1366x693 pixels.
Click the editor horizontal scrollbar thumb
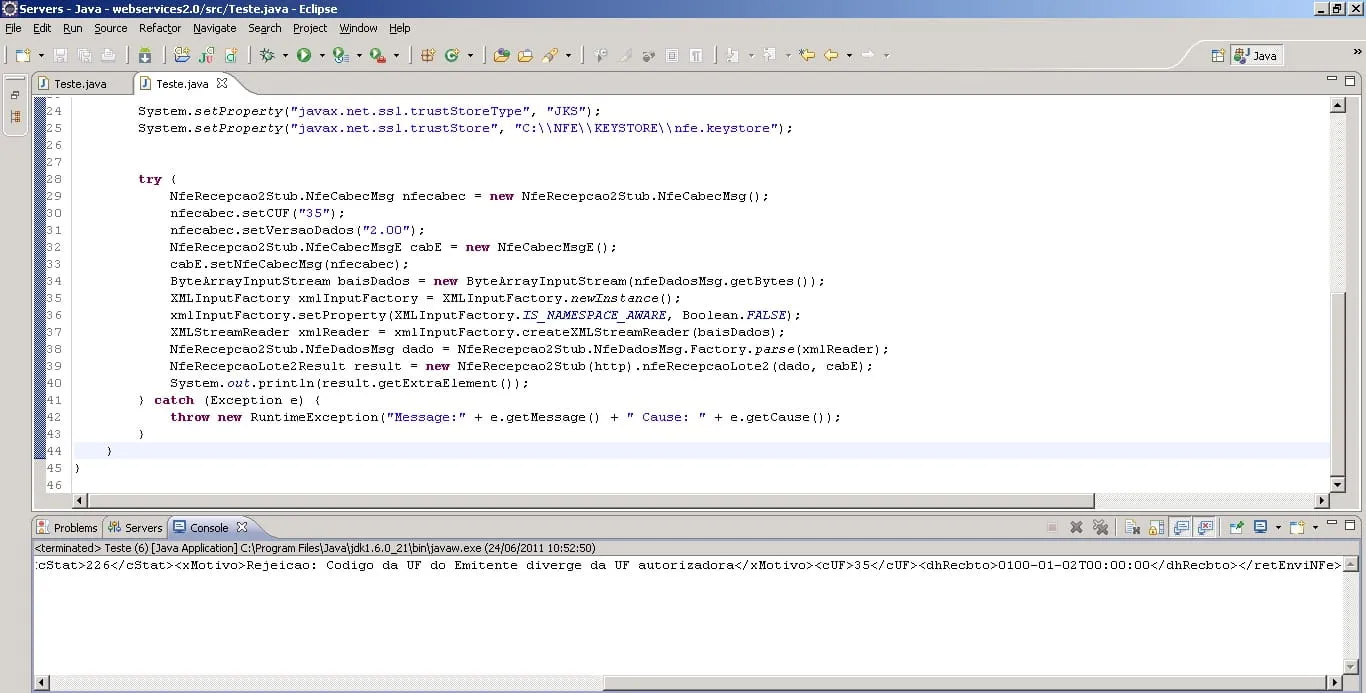tap(590, 500)
